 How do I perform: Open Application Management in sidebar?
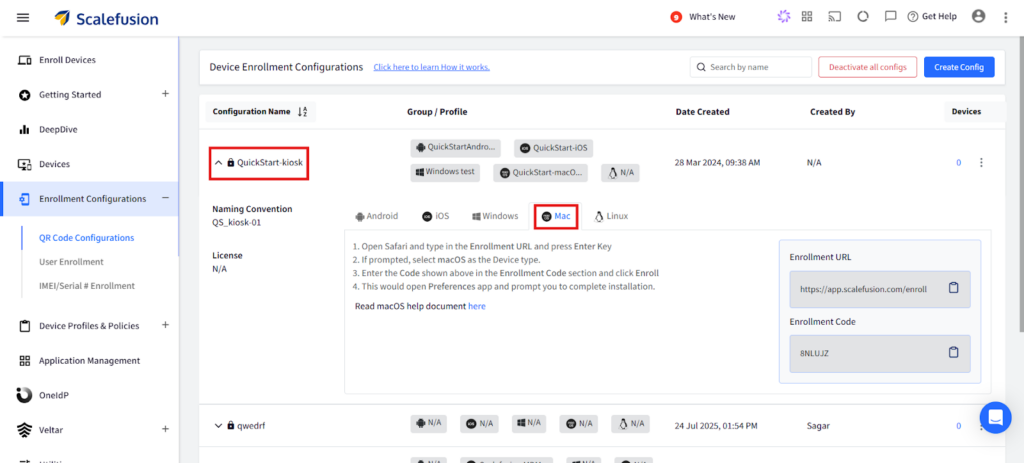tap(89, 360)
